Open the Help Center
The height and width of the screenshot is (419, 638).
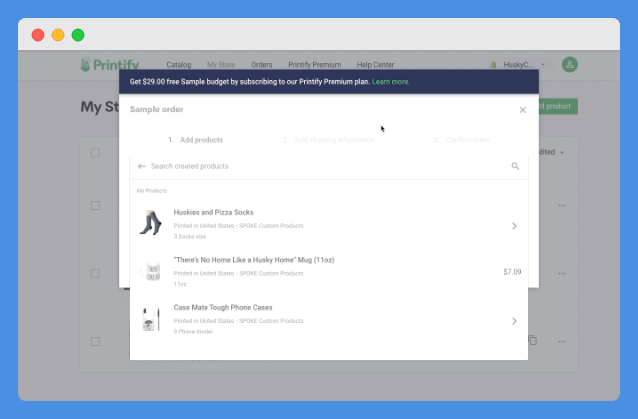[375, 65]
